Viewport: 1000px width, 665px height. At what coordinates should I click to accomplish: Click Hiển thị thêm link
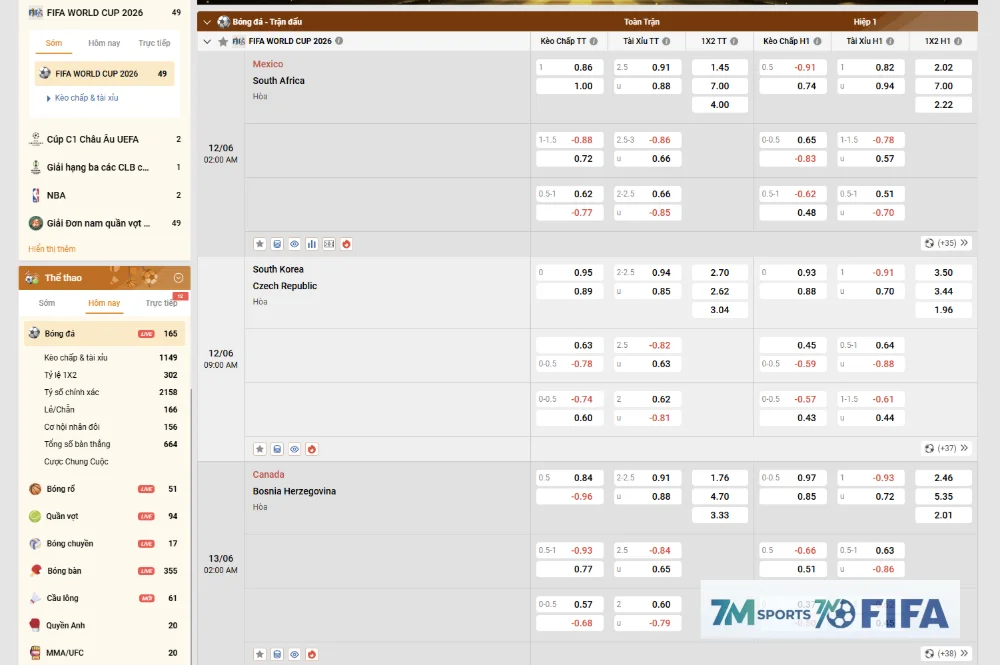(52, 249)
